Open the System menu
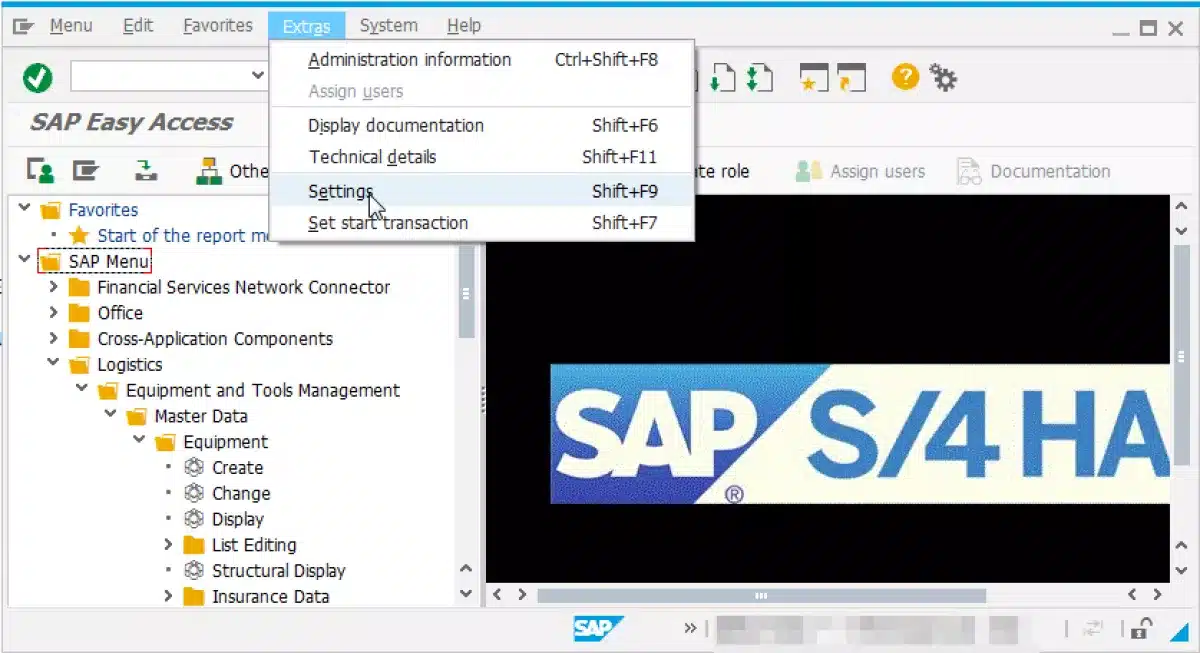1200x653 pixels. click(389, 26)
